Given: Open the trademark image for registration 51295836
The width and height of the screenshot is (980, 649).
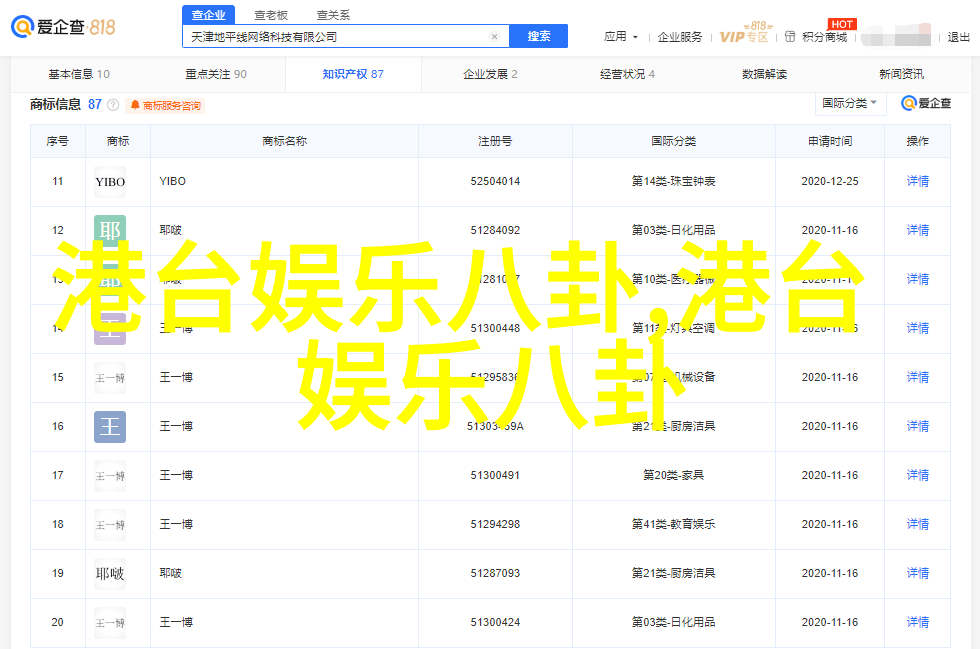Looking at the screenshot, I should click(110, 378).
